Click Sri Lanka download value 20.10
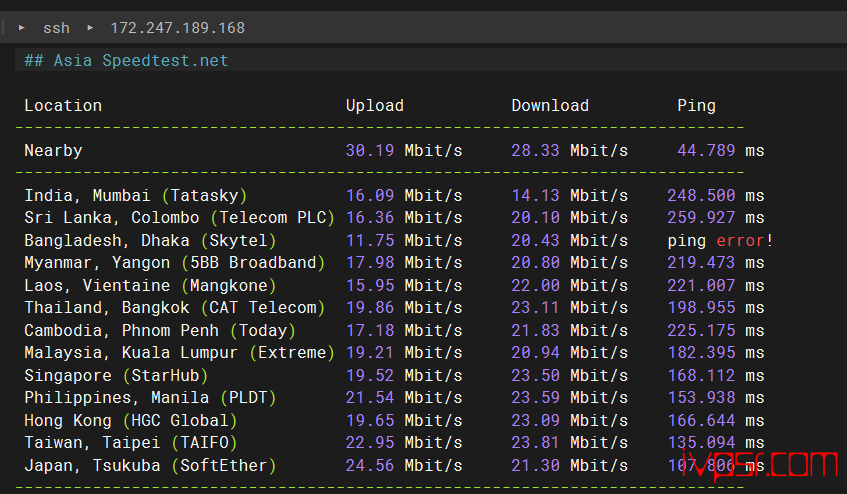The image size is (847, 494). click(x=536, y=217)
